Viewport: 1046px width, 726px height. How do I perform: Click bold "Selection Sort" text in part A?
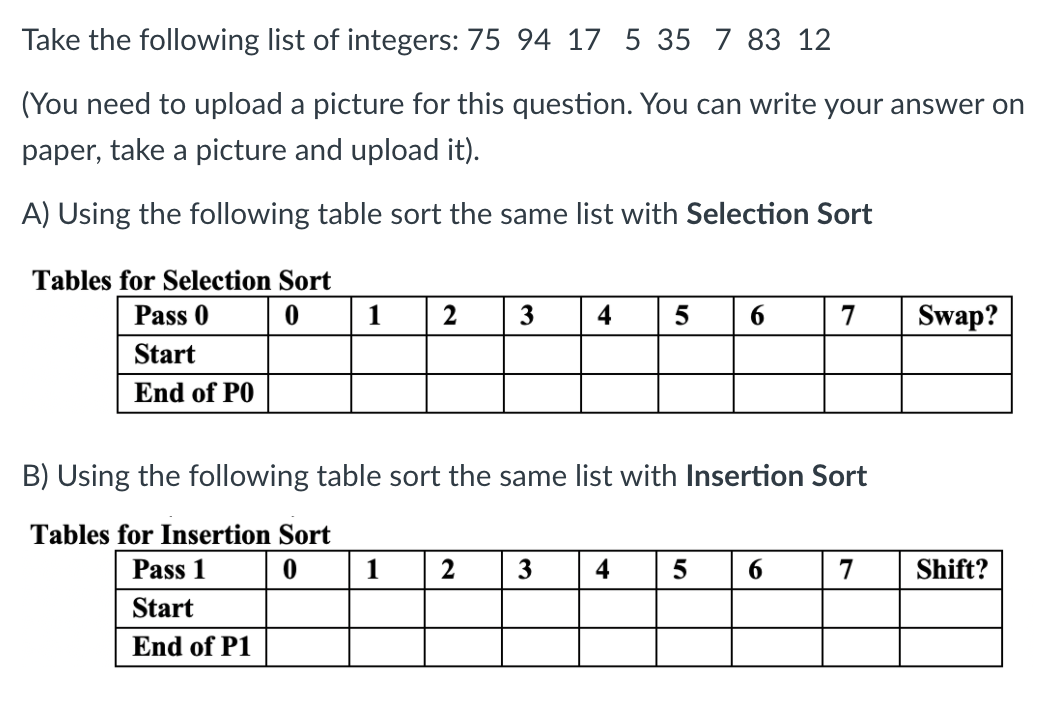pyautogui.click(x=779, y=214)
